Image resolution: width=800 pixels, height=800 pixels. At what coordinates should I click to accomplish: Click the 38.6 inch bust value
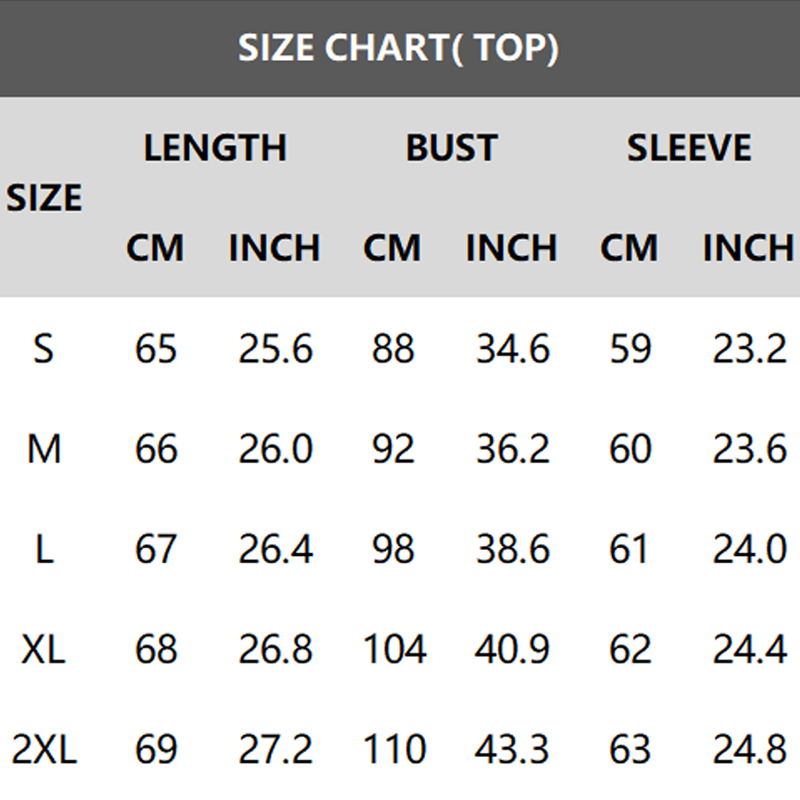coord(512,549)
